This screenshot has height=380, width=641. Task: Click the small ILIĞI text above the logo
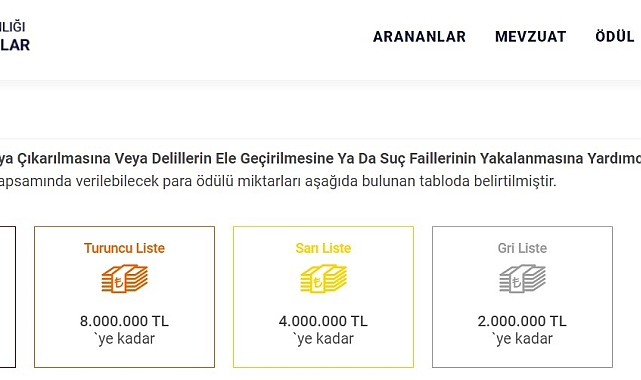(x=13, y=27)
